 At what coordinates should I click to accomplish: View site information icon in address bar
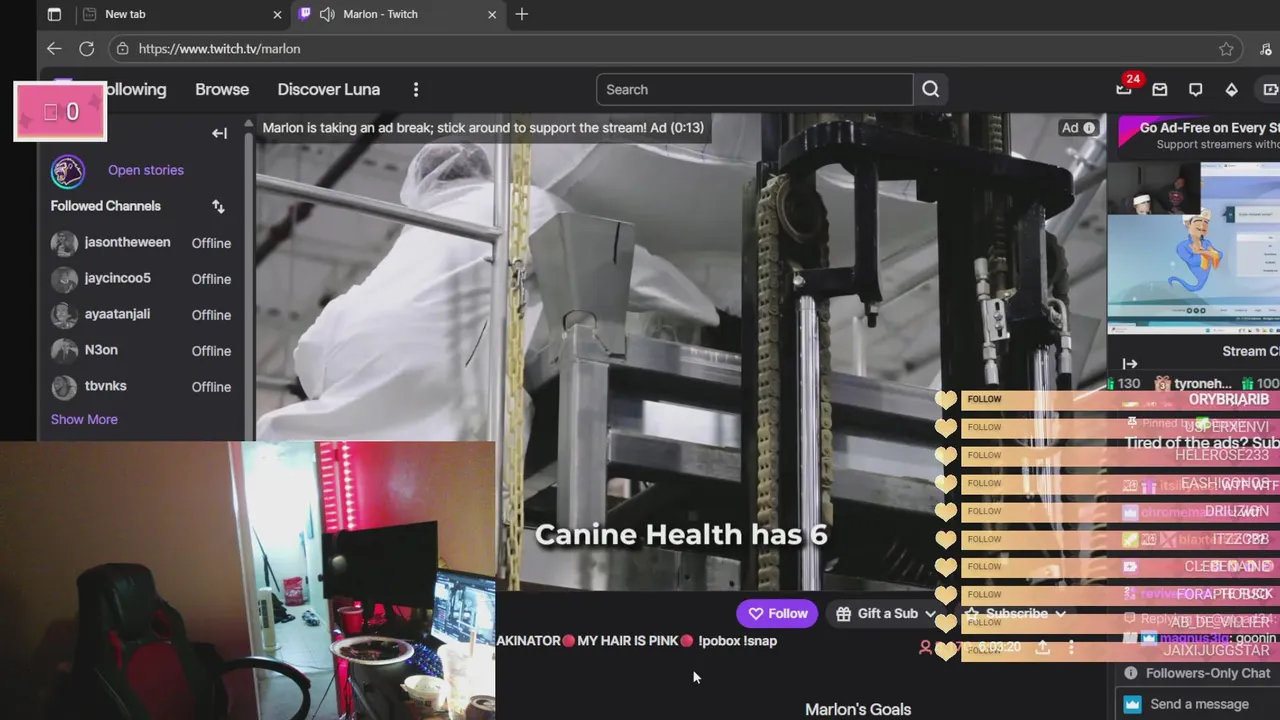122,48
